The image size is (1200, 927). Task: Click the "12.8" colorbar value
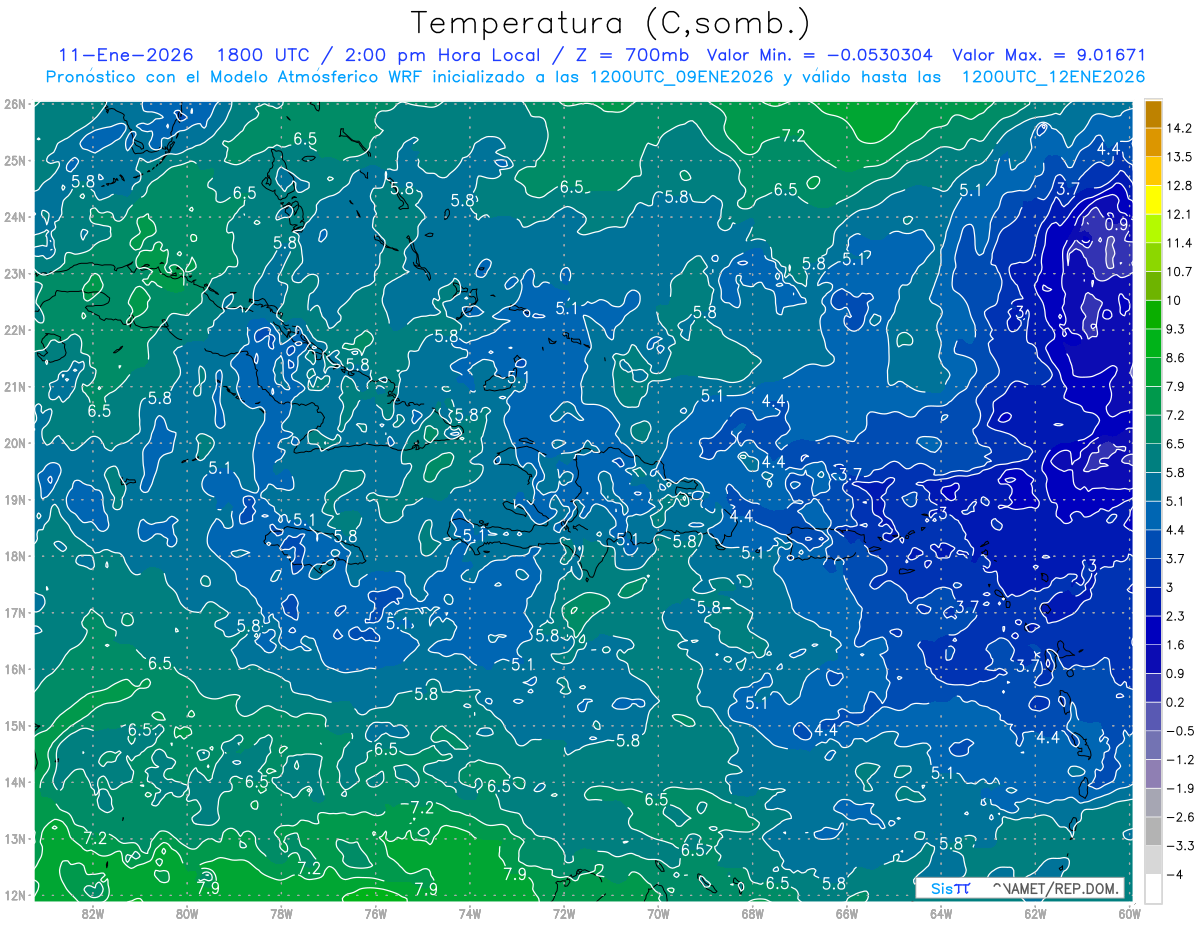point(1179,186)
